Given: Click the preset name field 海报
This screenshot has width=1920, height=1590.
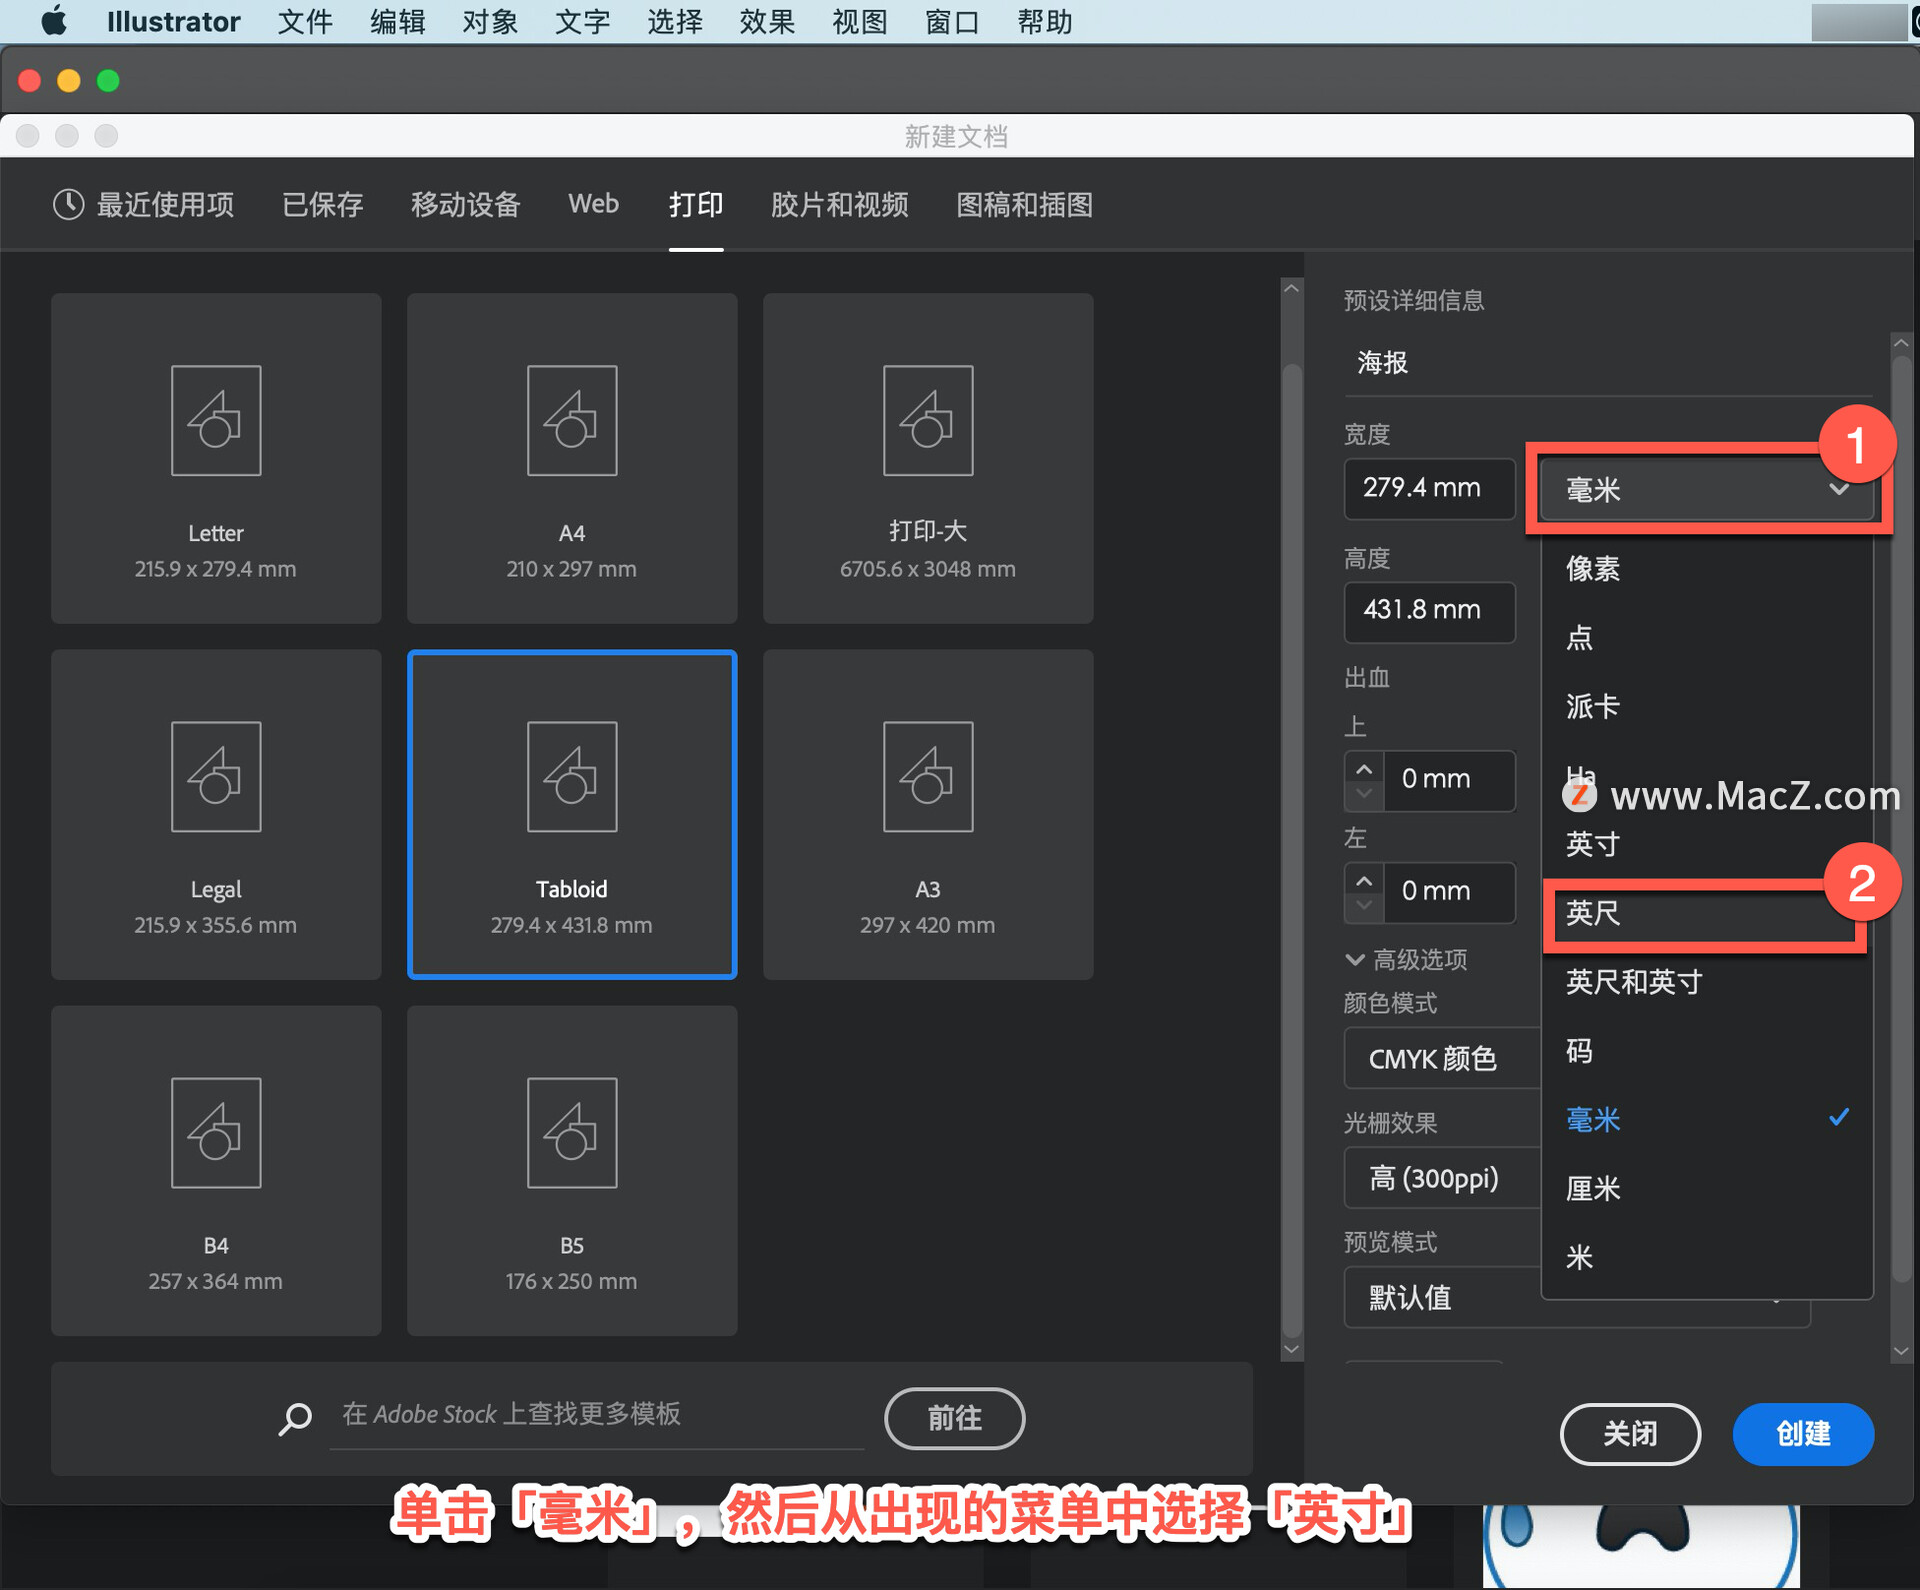Looking at the screenshot, I should pyautogui.click(x=1607, y=363).
